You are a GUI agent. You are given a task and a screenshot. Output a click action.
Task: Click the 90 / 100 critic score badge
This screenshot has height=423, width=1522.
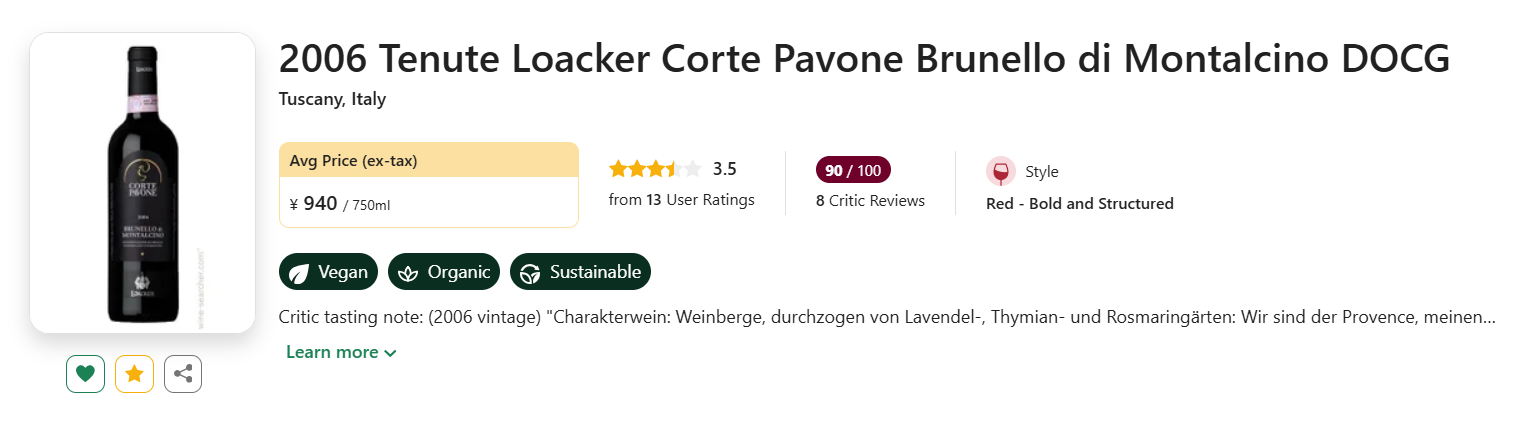click(x=853, y=170)
